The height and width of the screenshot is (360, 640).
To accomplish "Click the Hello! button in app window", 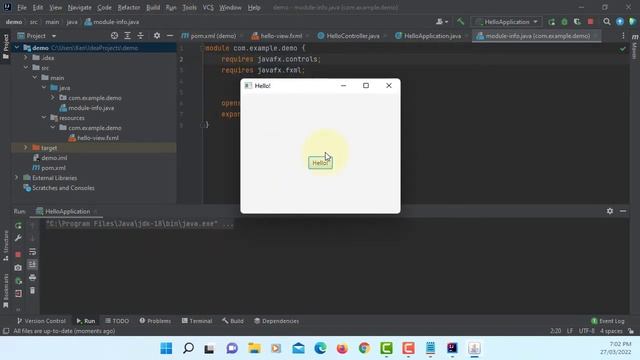I will (x=320, y=163).
